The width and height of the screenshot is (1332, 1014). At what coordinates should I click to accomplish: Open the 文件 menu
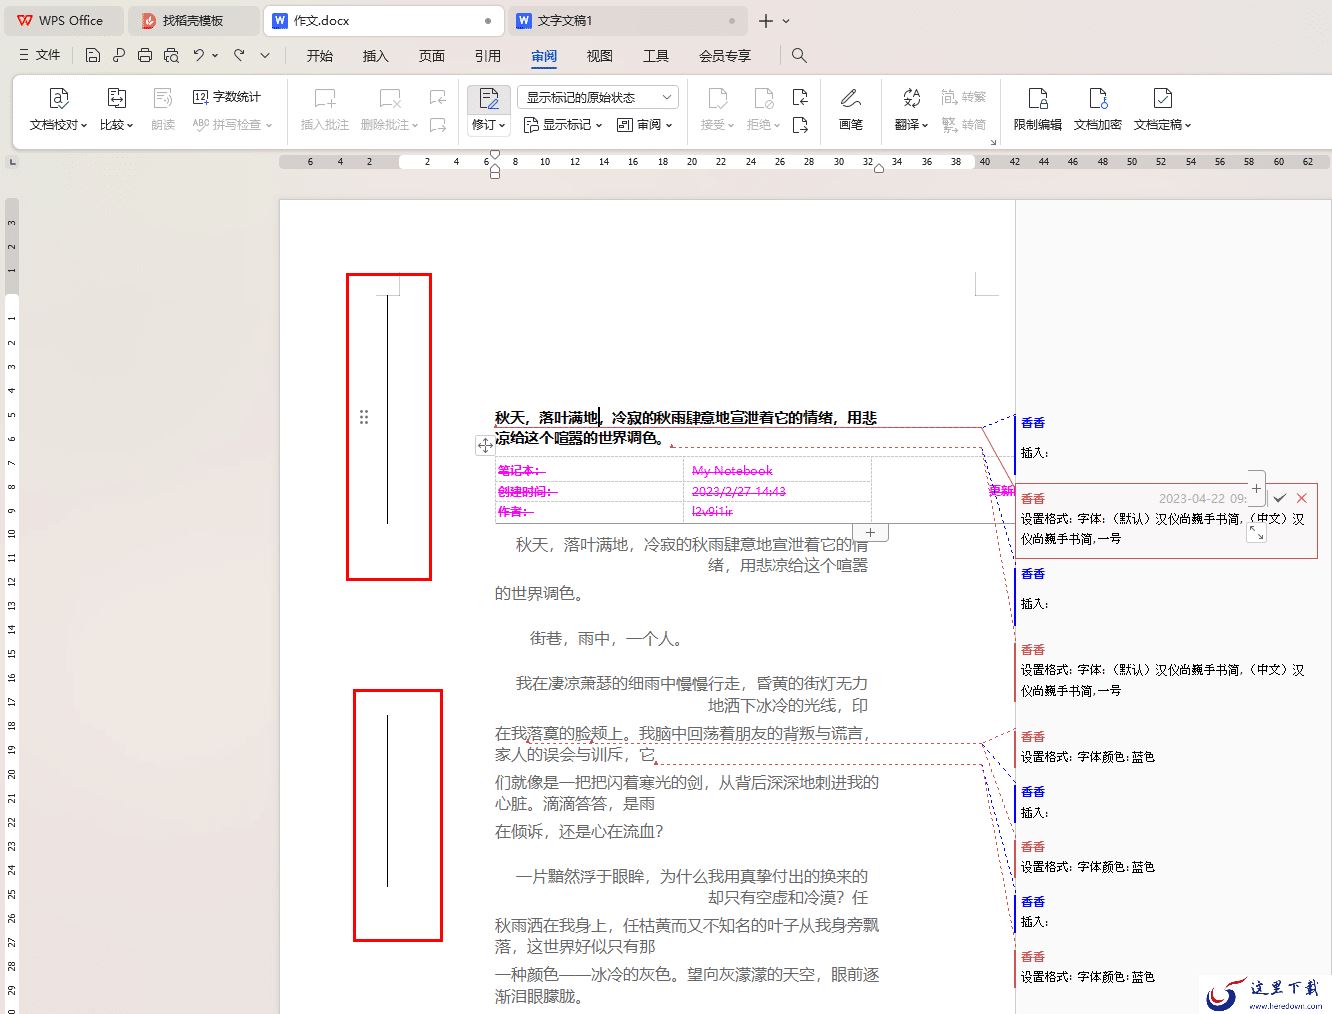(40, 56)
